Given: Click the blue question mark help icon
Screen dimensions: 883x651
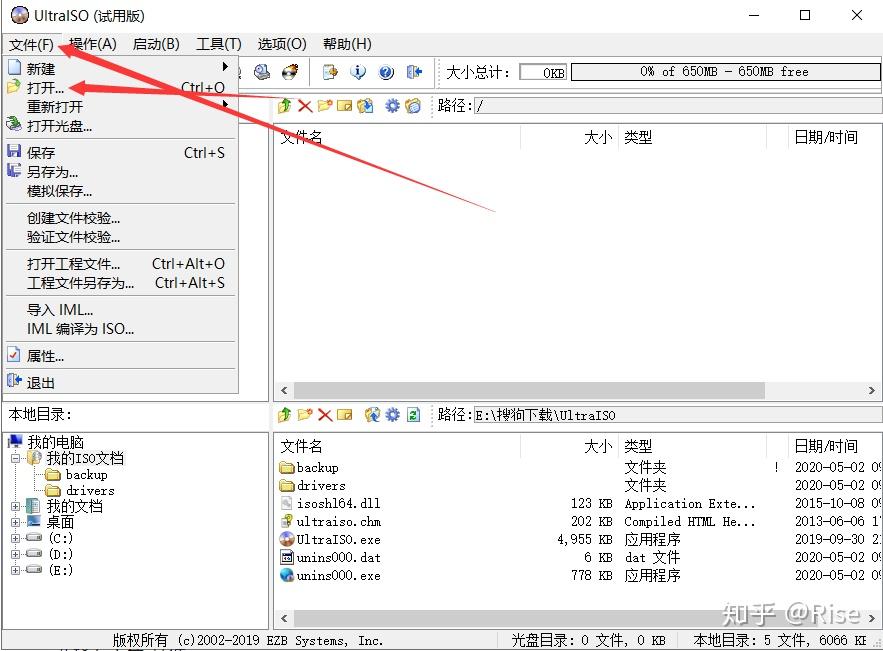Looking at the screenshot, I should 386,72.
